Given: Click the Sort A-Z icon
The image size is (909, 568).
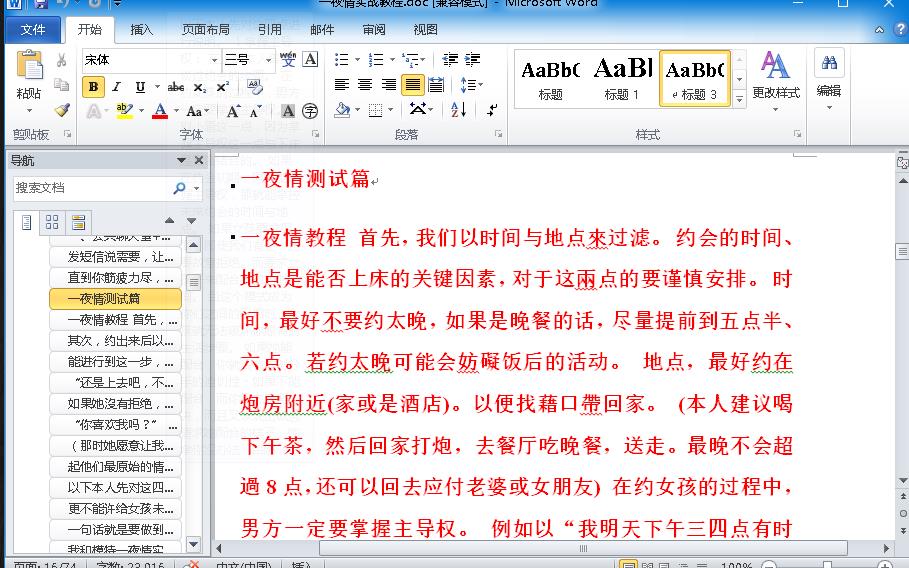Looking at the screenshot, I should pyautogui.click(x=458, y=110).
